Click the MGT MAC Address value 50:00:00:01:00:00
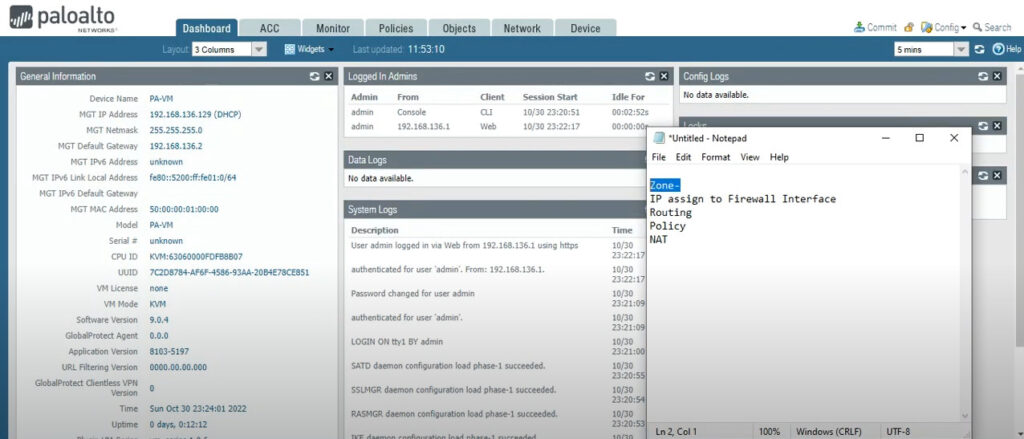Image resolution: width=1024 pixels, height=439 pixels. click(x=184, y=210)
